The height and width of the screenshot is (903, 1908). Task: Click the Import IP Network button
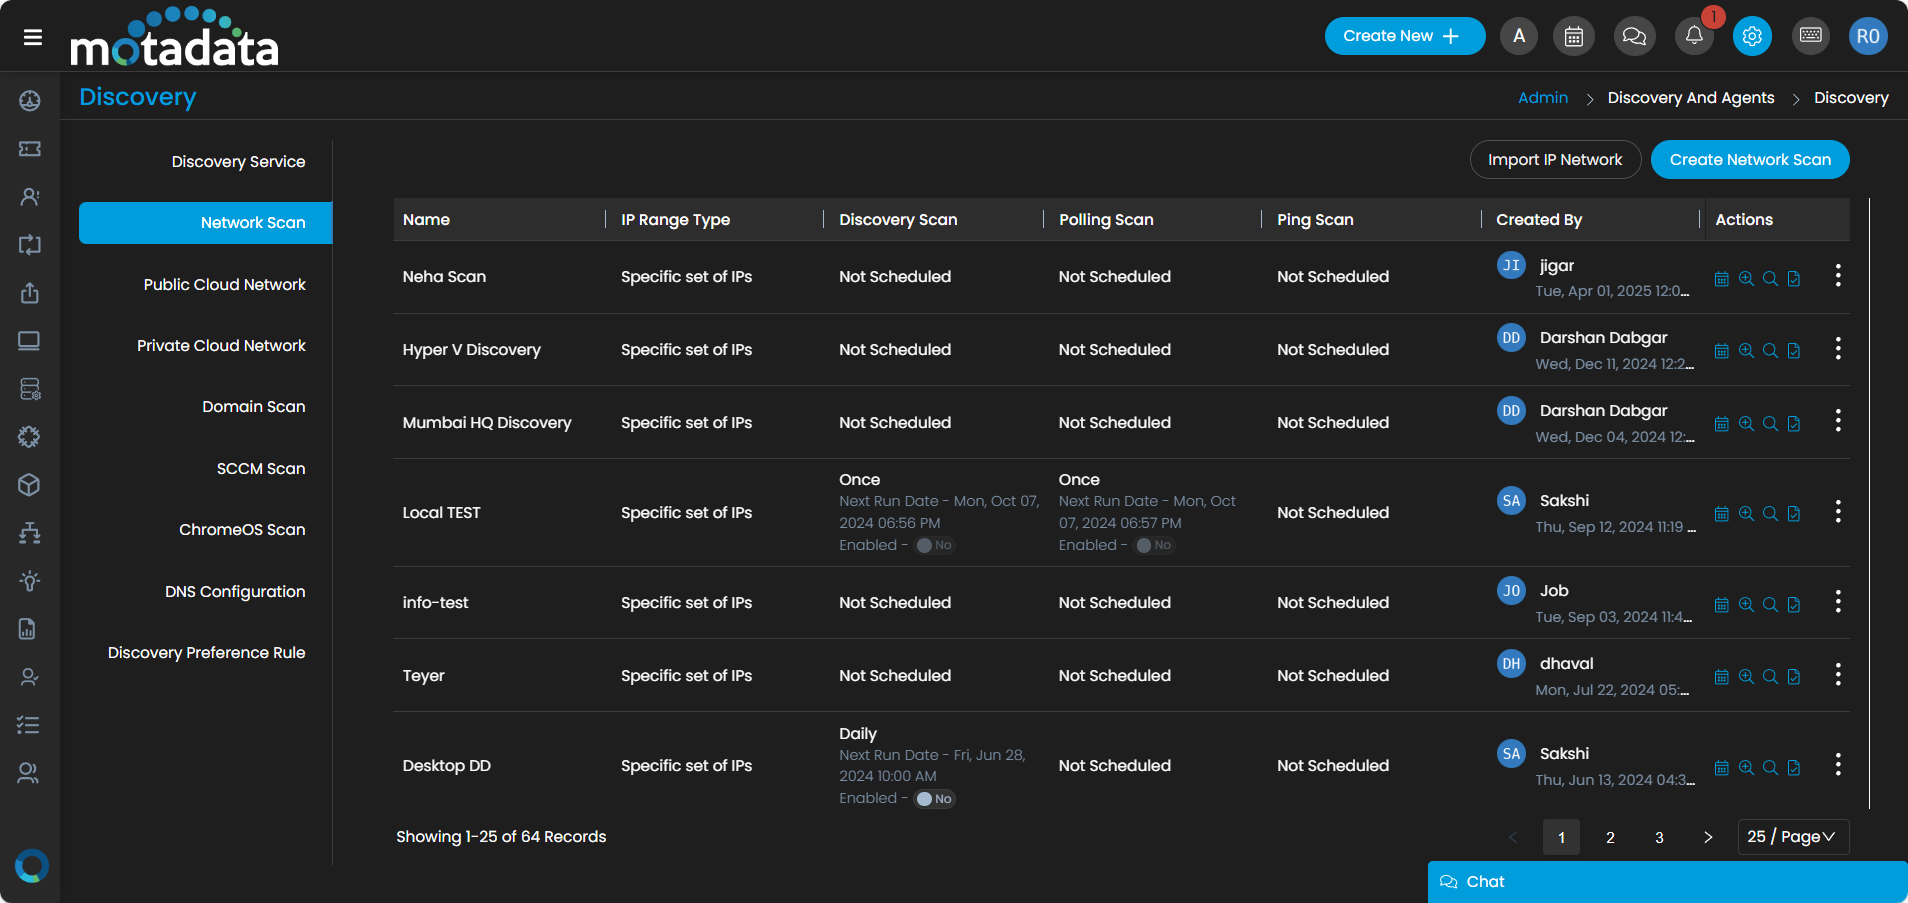click(1554, 160)
